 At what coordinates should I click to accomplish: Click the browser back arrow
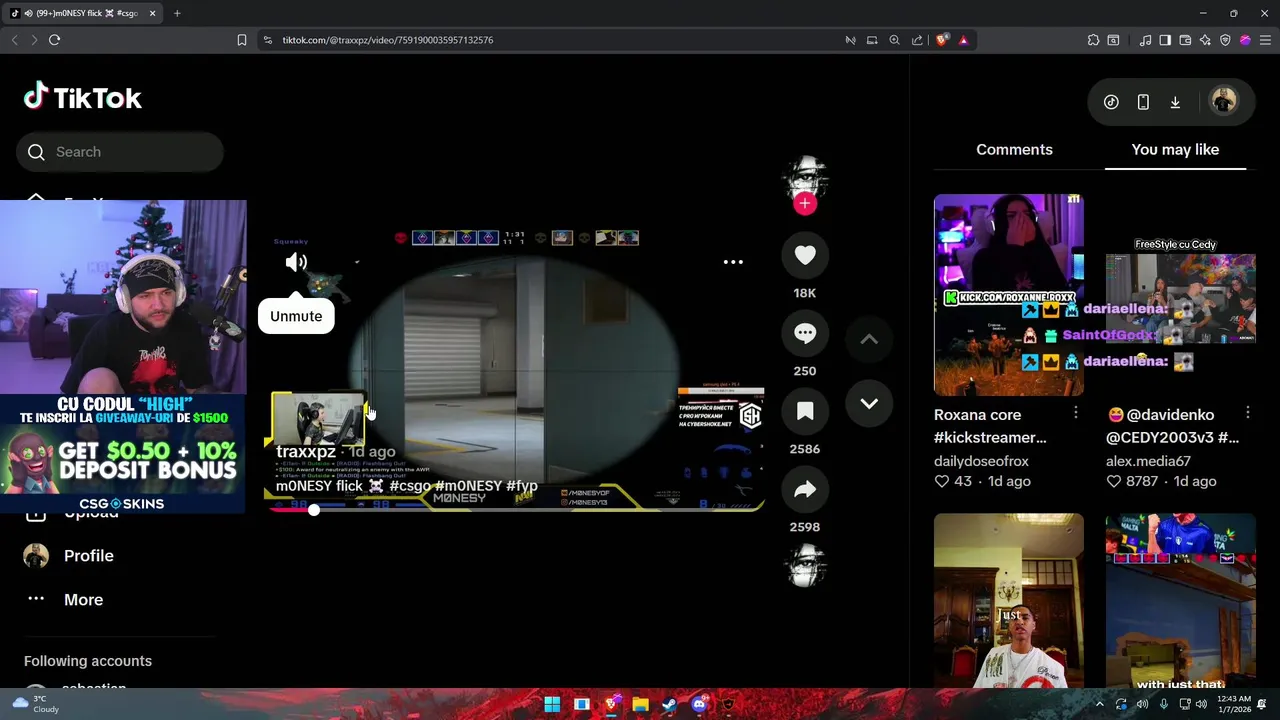[14, 40]
